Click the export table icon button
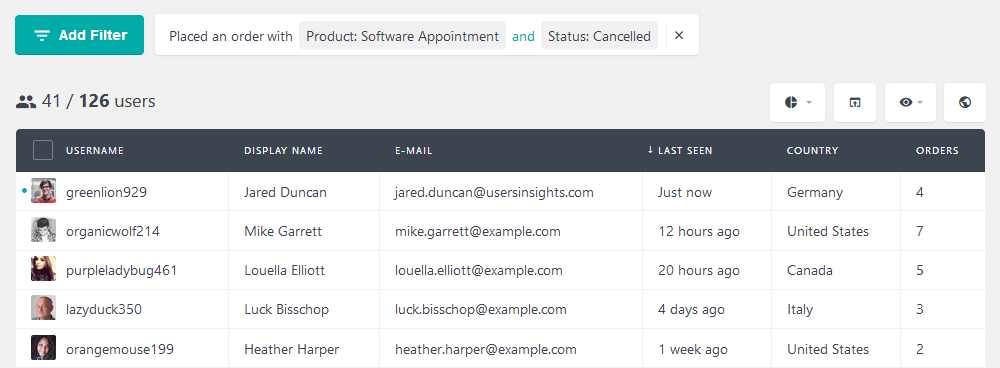This screenshot has height=368, width=1000. [855, 102]
